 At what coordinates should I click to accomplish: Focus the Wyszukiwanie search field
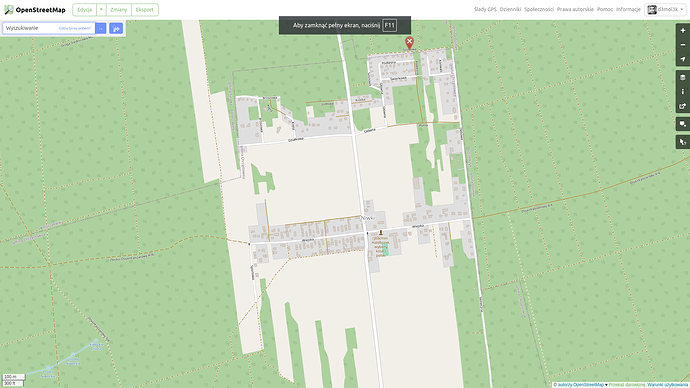[x=48, y=28]
